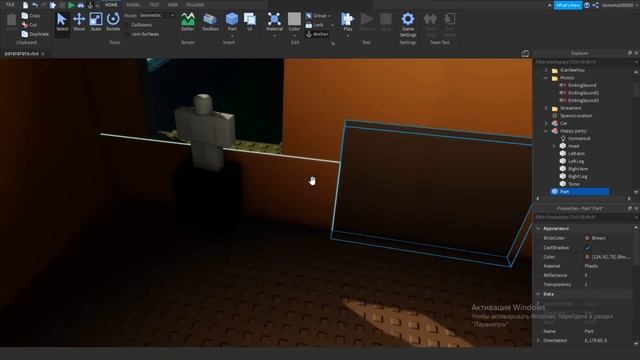640x360 pixels.
Task: Activate the Scale tool
Action: 96,22
